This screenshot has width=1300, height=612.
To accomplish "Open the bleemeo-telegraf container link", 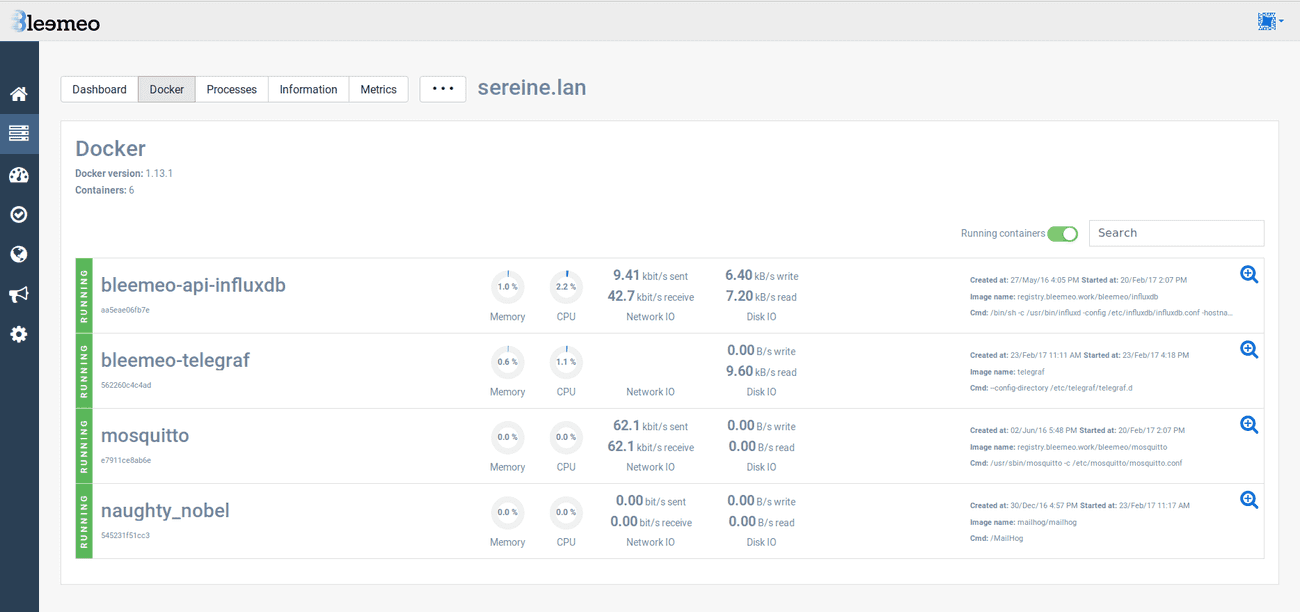I will tap(175, 360).
